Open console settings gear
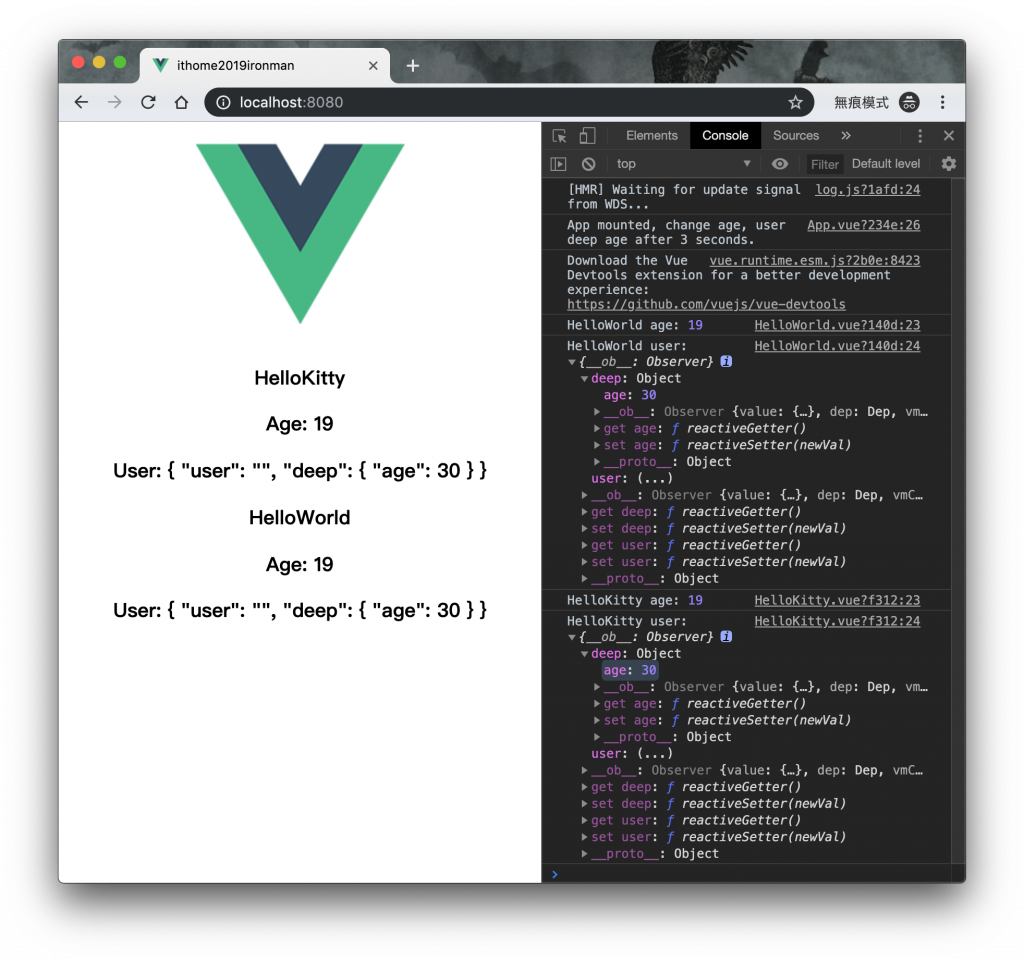The height and width of the screenshot is (960, 1024). point(948,164)
